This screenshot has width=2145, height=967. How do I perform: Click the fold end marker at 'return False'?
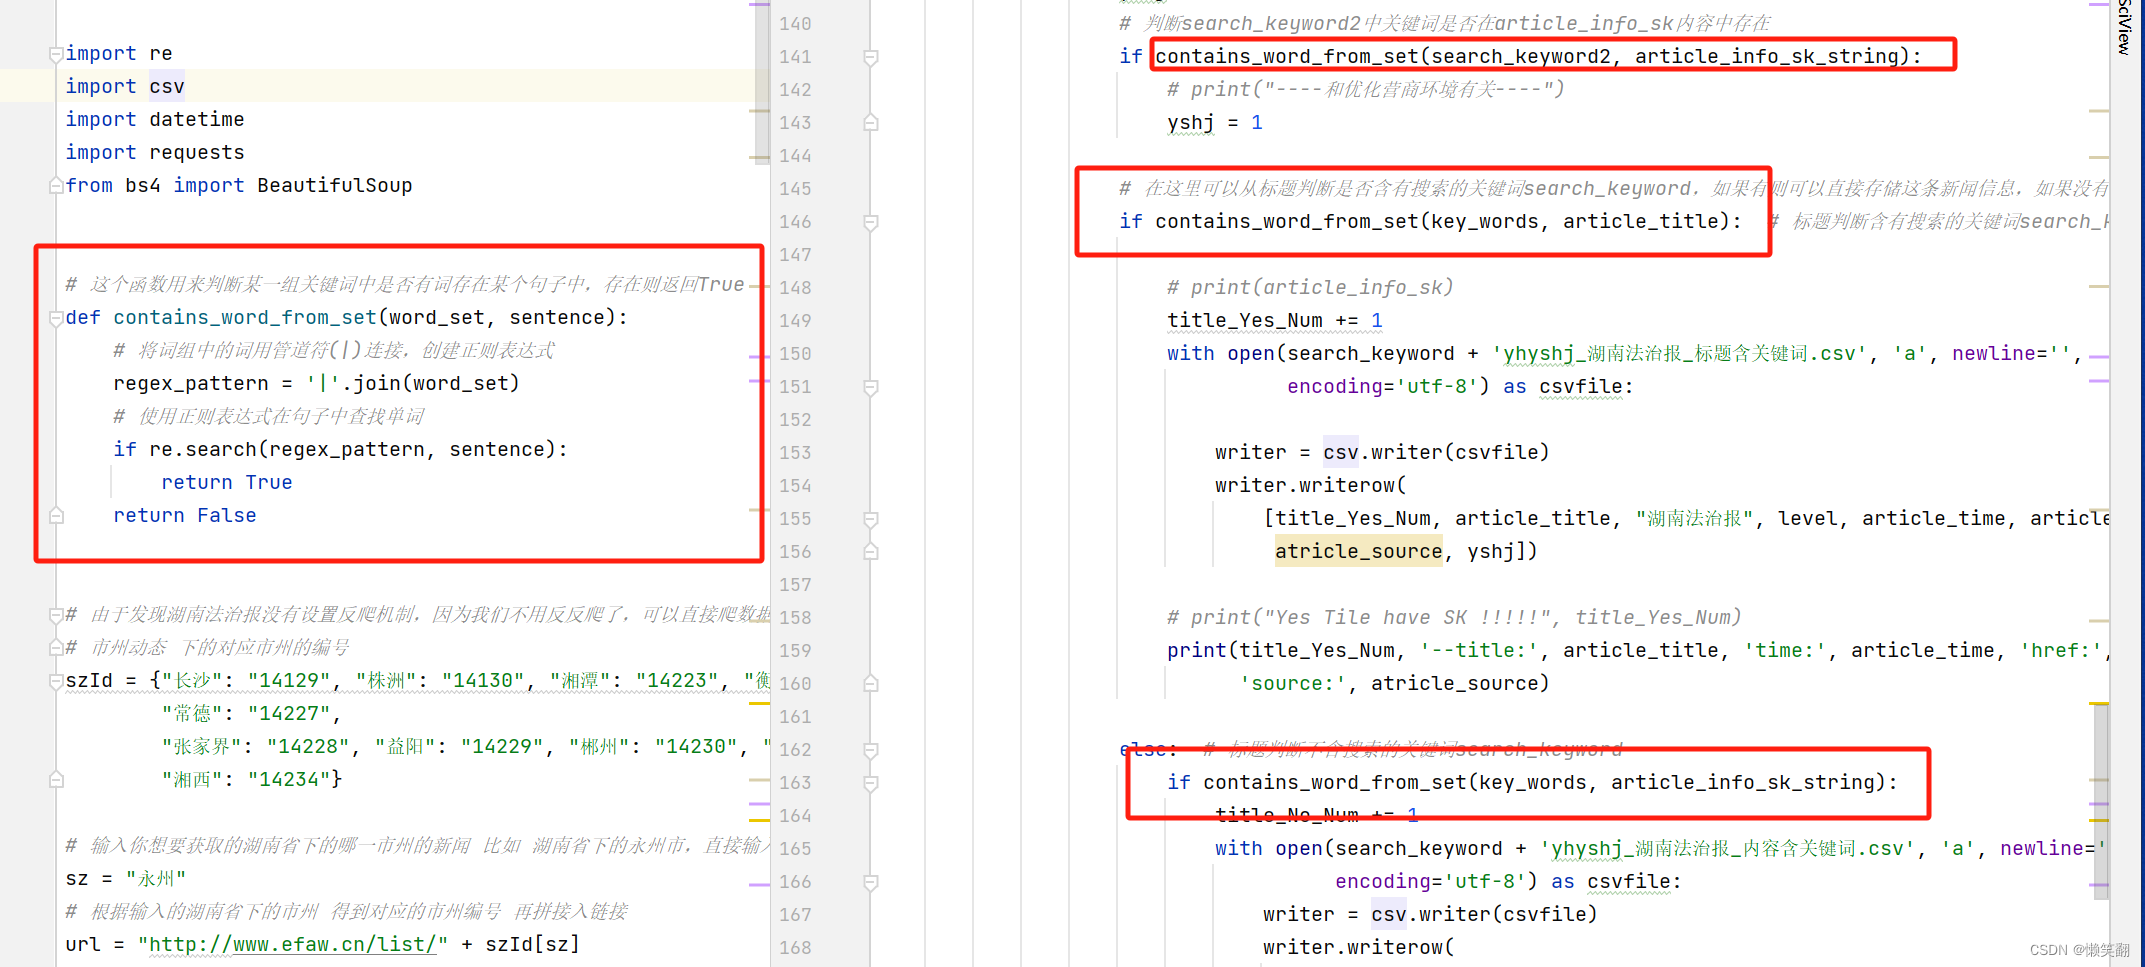[57, 516]
